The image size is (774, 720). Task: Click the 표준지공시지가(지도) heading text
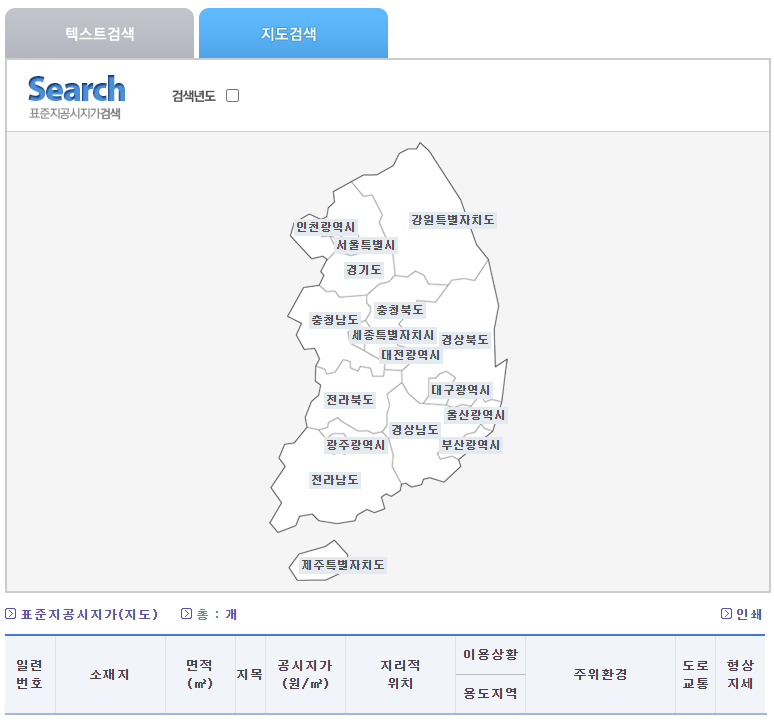tap(89, 614)
